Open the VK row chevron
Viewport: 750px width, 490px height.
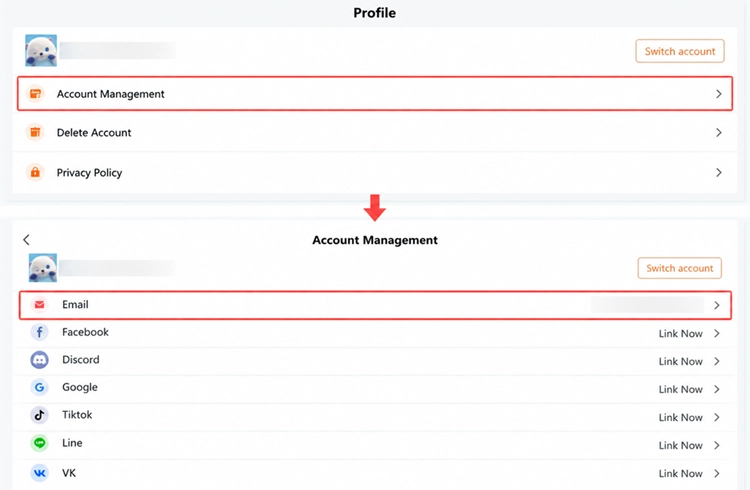pos(717,473)
